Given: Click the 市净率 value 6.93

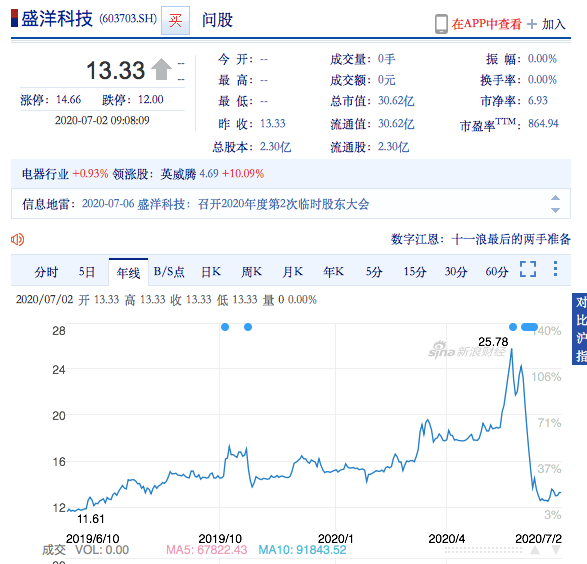Looking at the screenshot, I should coord(538,100).
